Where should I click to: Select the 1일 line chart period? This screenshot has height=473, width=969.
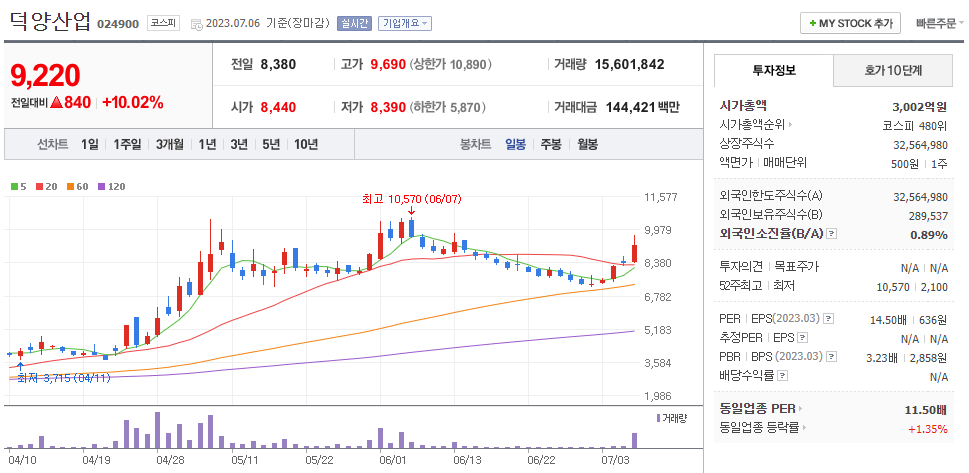point(90,145)
